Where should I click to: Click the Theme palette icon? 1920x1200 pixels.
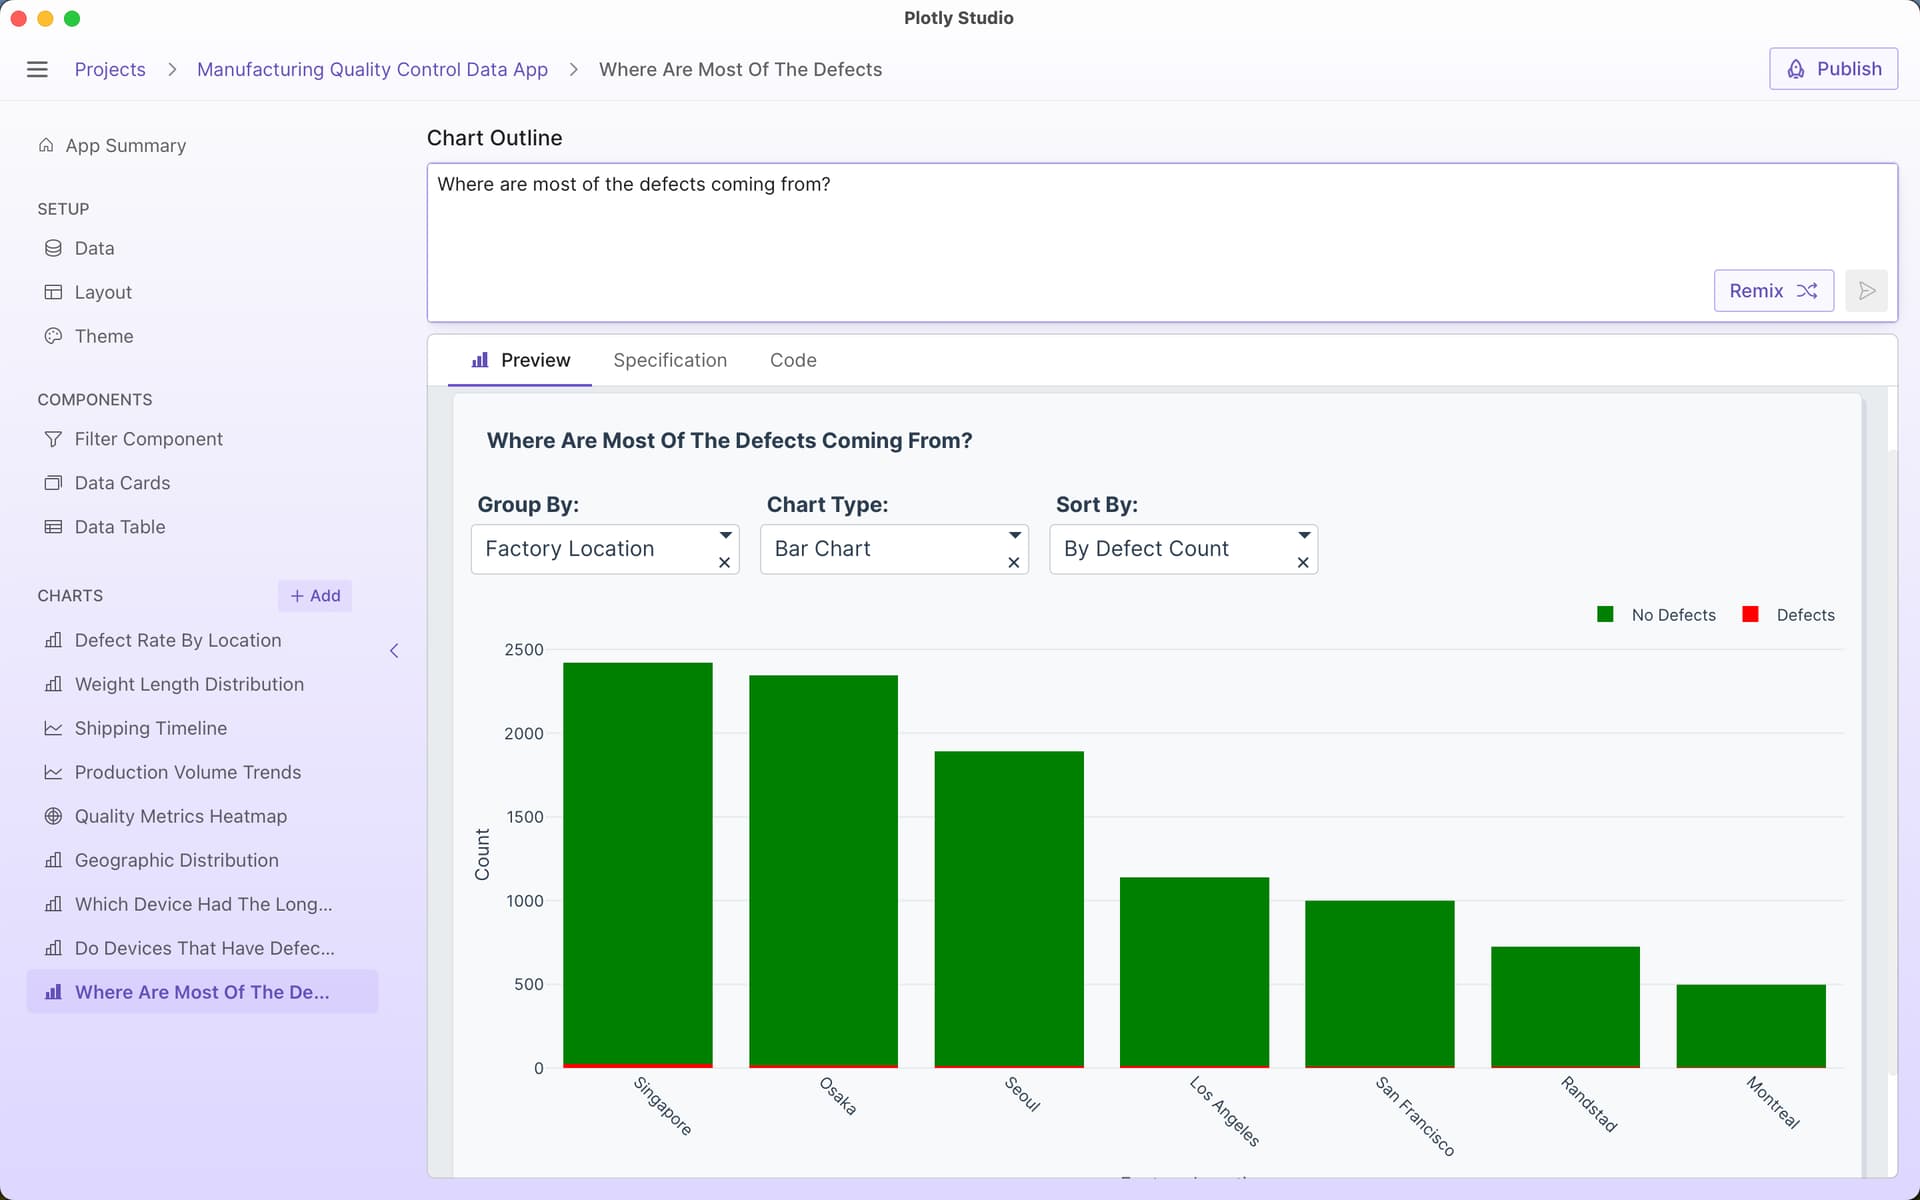tap(53, 336)
